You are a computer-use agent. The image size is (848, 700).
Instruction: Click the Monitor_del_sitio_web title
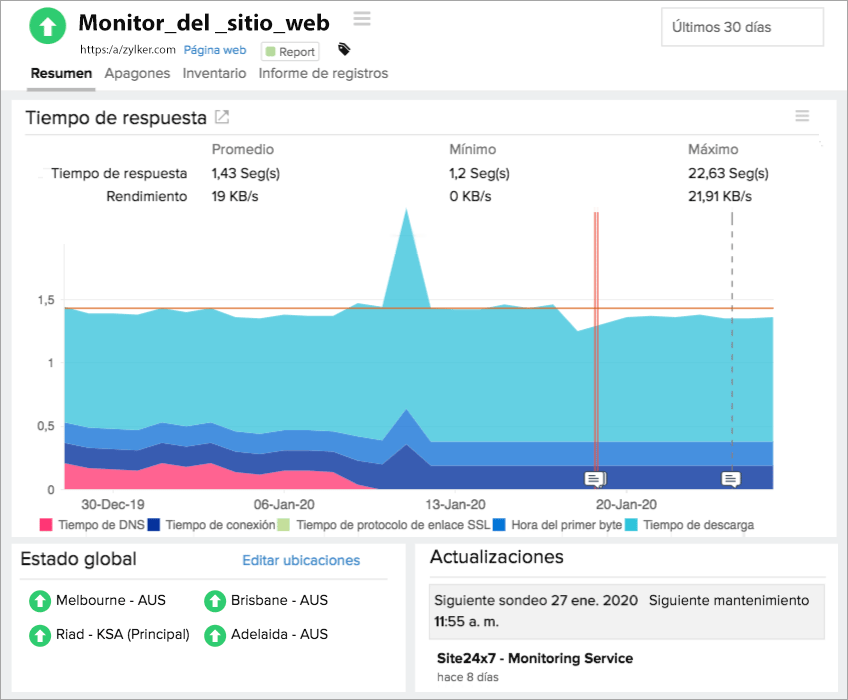[x=204, y=23]
